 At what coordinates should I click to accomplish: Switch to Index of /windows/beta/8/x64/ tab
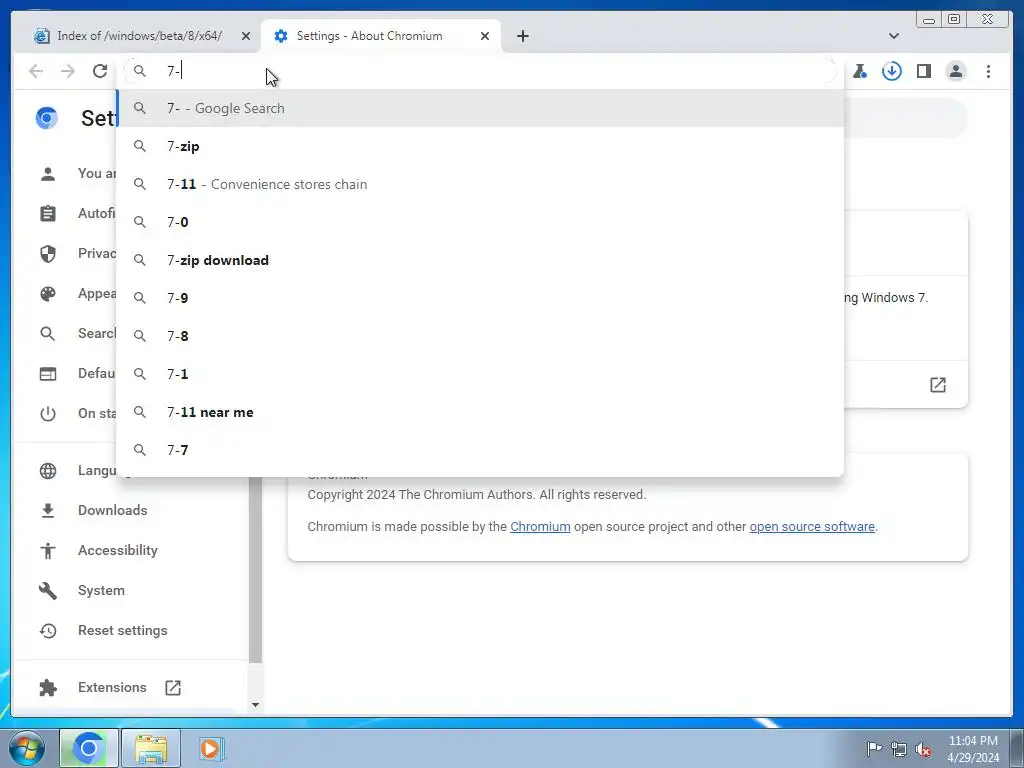pyautogui.click(x=139, y=36)
